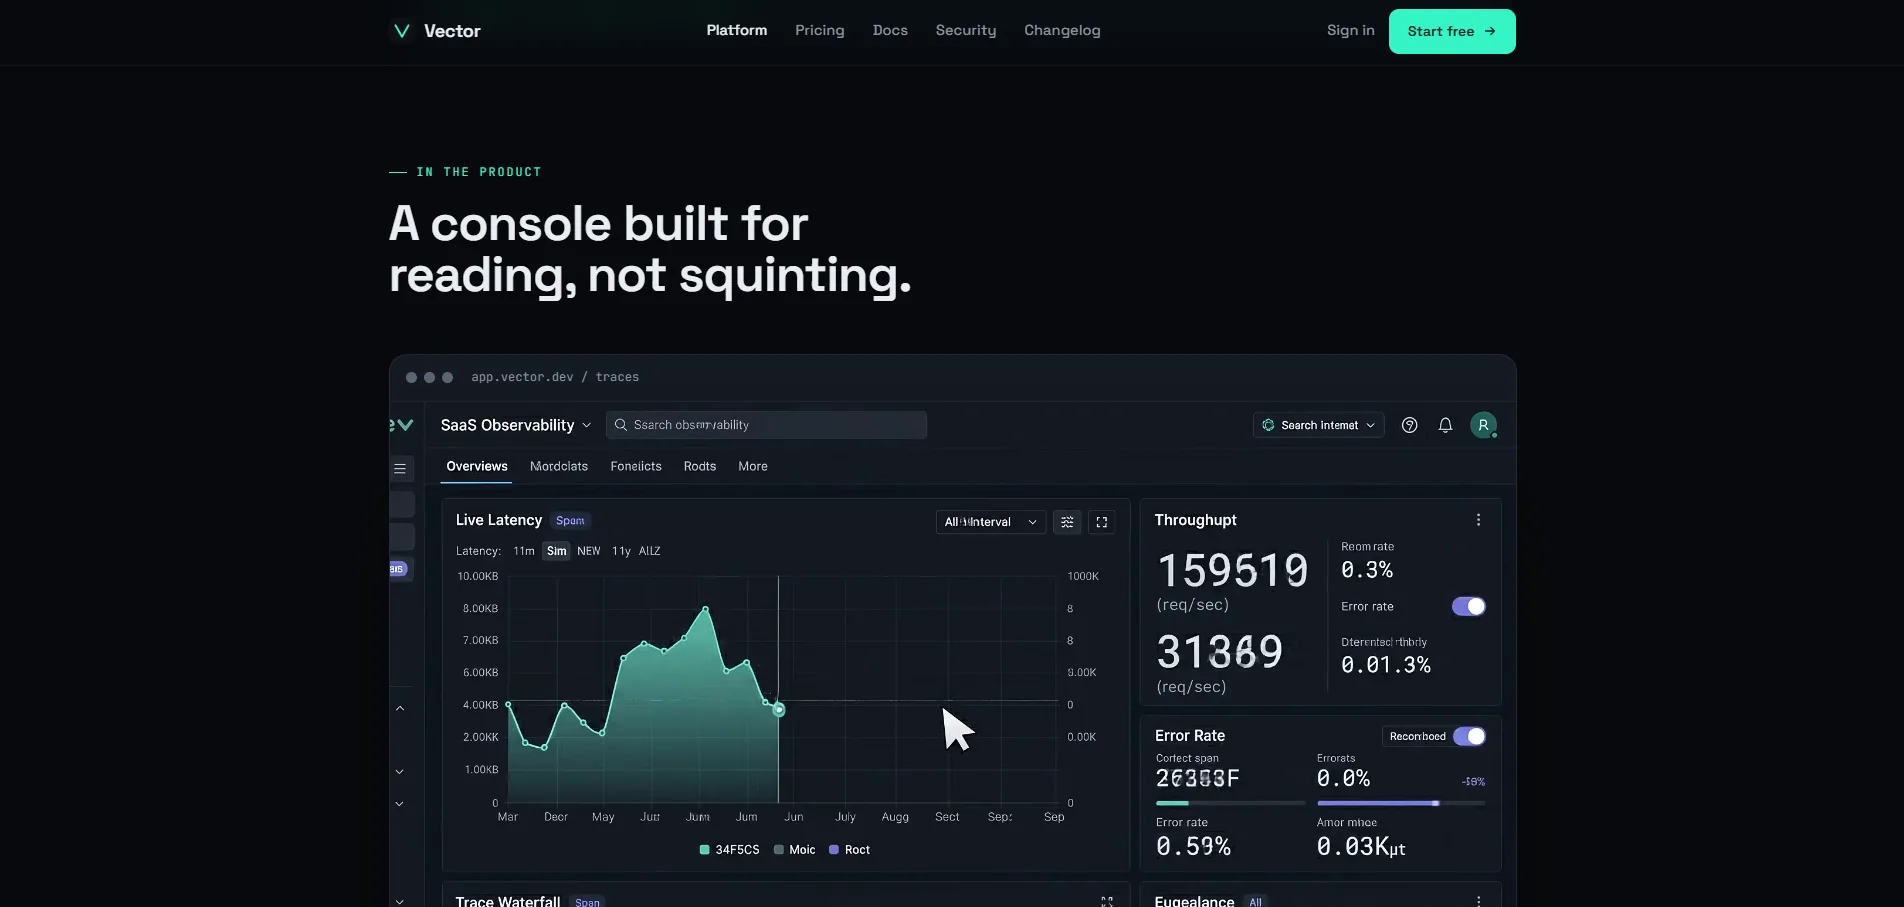Collapse sidebar section with up chevron
1904x907 pixels.
click(x=400, y=708)
